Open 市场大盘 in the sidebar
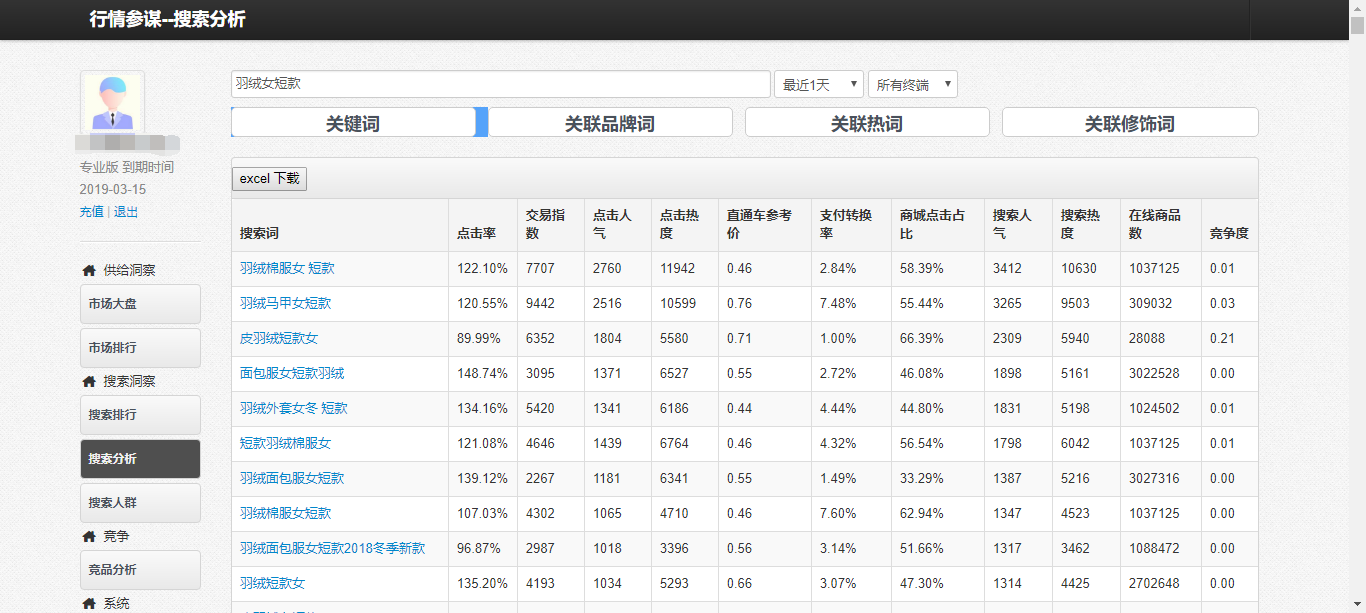1366x613 pixels. point(140,304)
